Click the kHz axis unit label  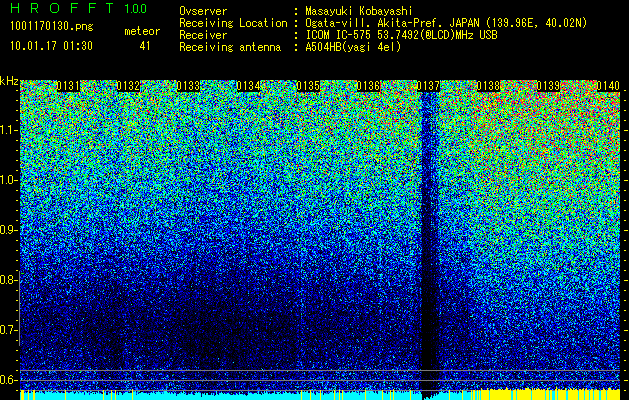pyautogui.click(x=9, y=81)
